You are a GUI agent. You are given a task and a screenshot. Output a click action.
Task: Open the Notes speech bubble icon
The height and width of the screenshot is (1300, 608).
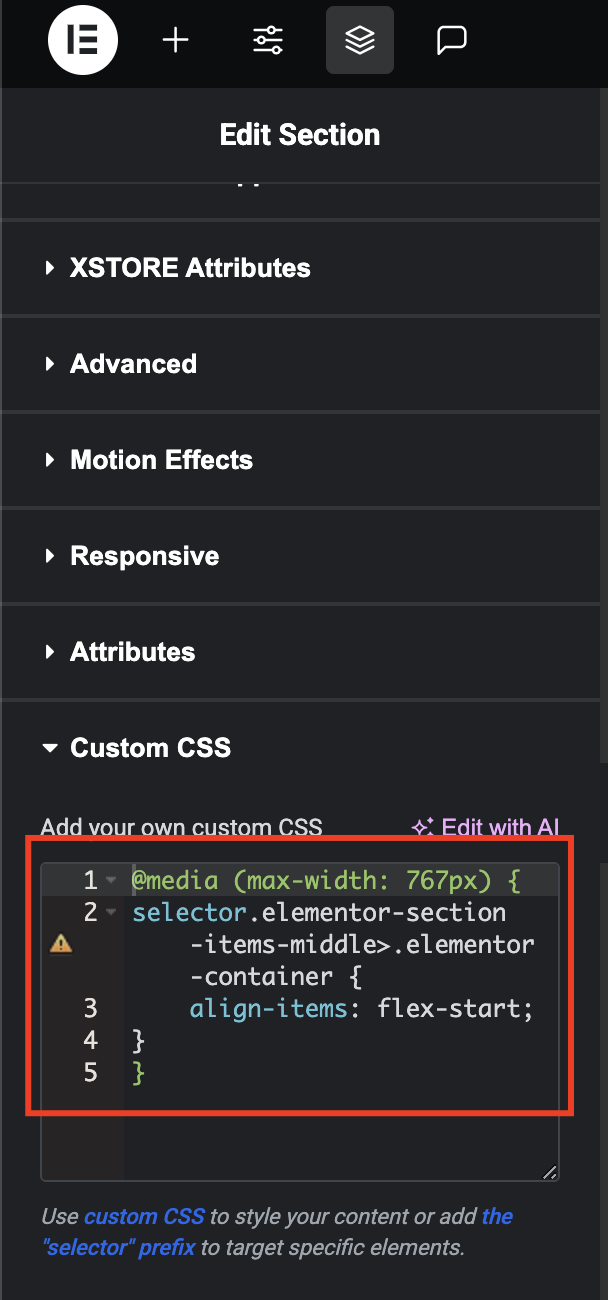pos(452,40)
